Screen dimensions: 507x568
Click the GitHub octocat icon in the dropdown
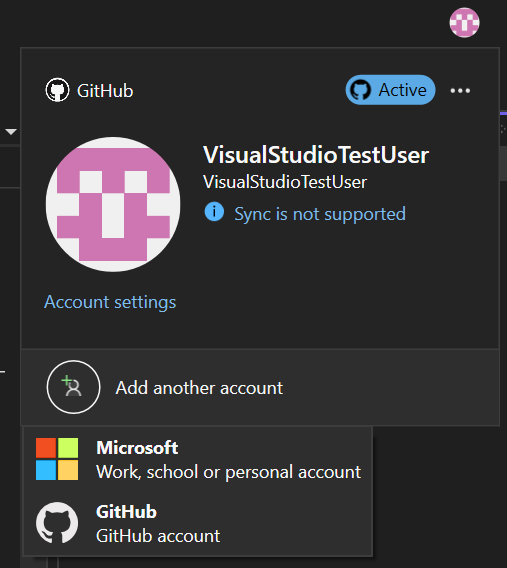tap(57, 523)
